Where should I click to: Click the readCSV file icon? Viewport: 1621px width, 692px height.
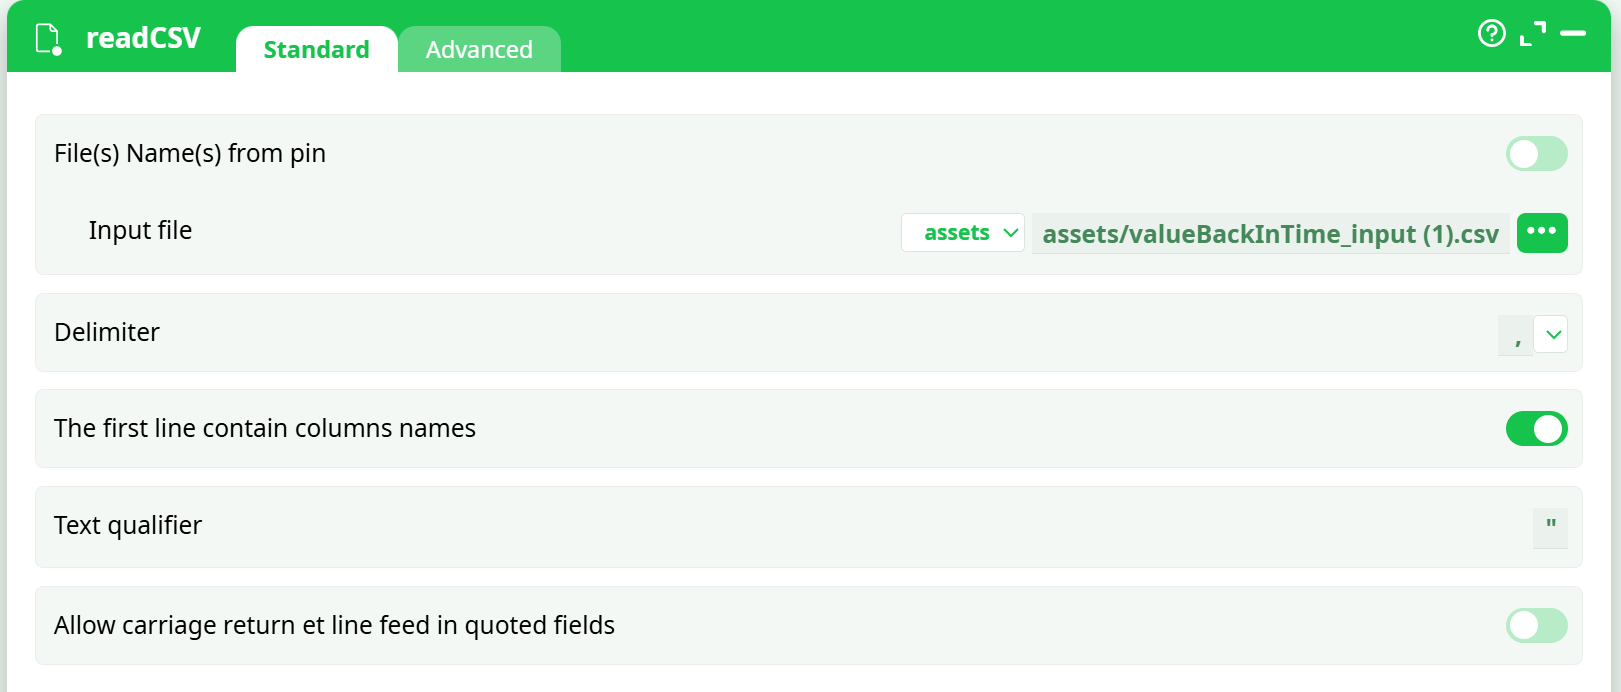click(48, 39)
